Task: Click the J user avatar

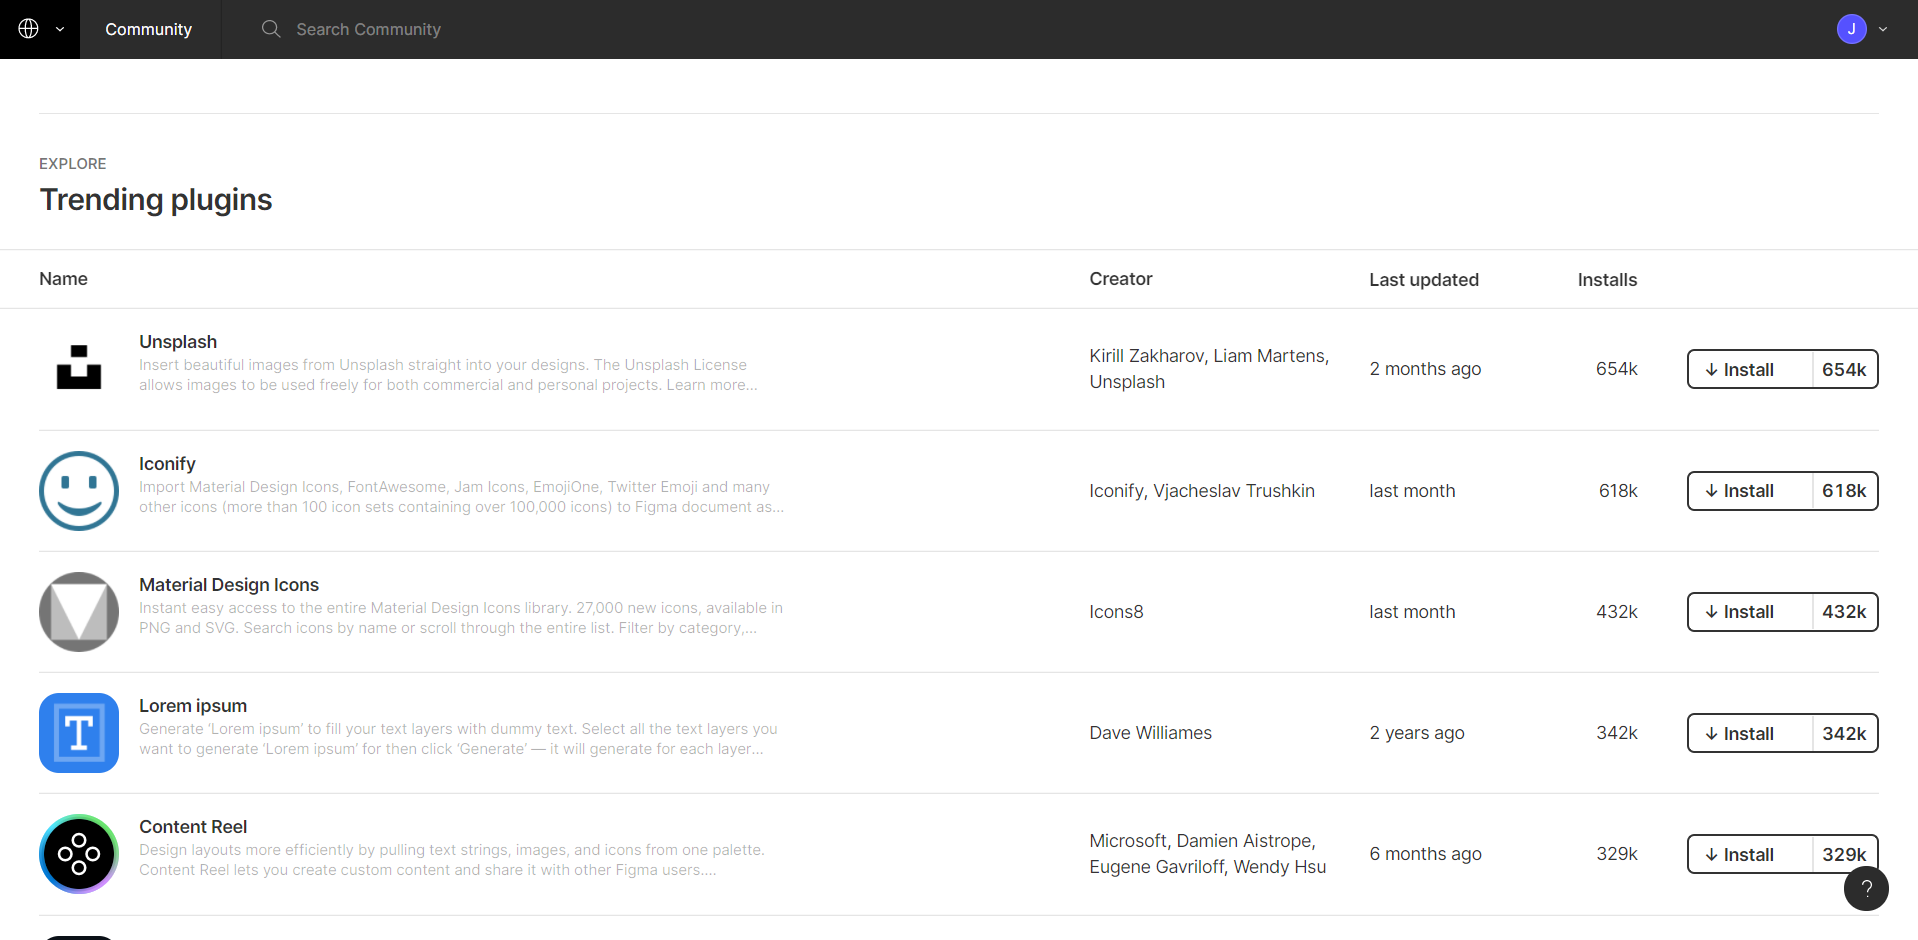Action: coord(1852,29)
